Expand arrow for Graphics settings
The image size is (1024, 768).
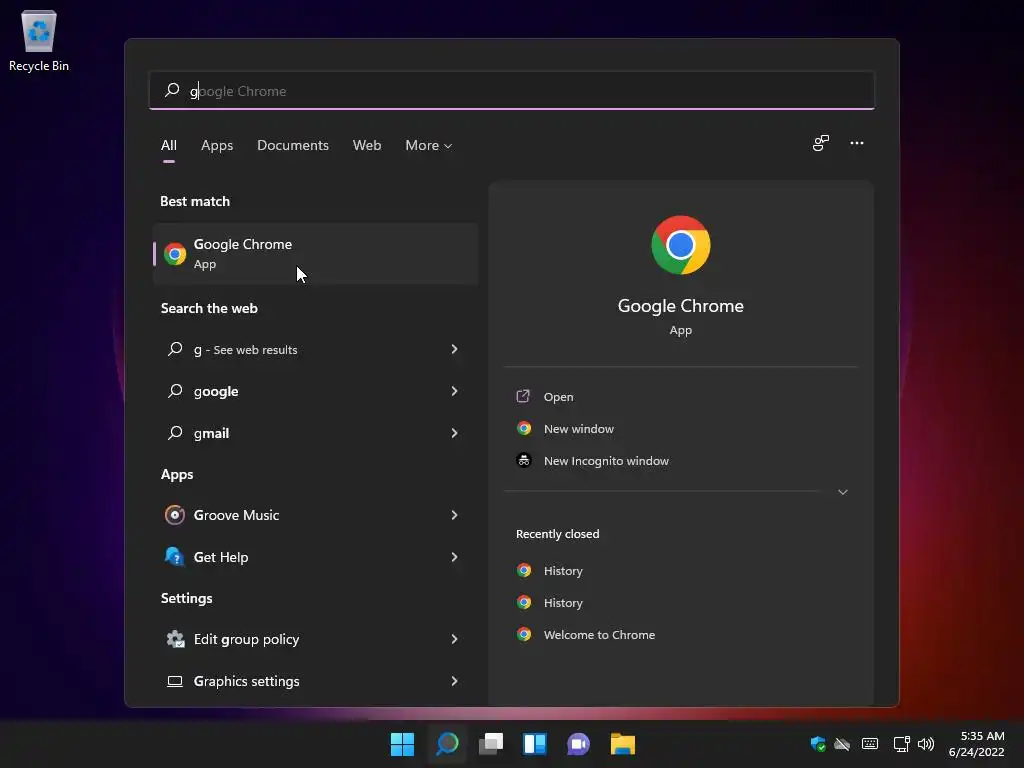tap(454, 681)
